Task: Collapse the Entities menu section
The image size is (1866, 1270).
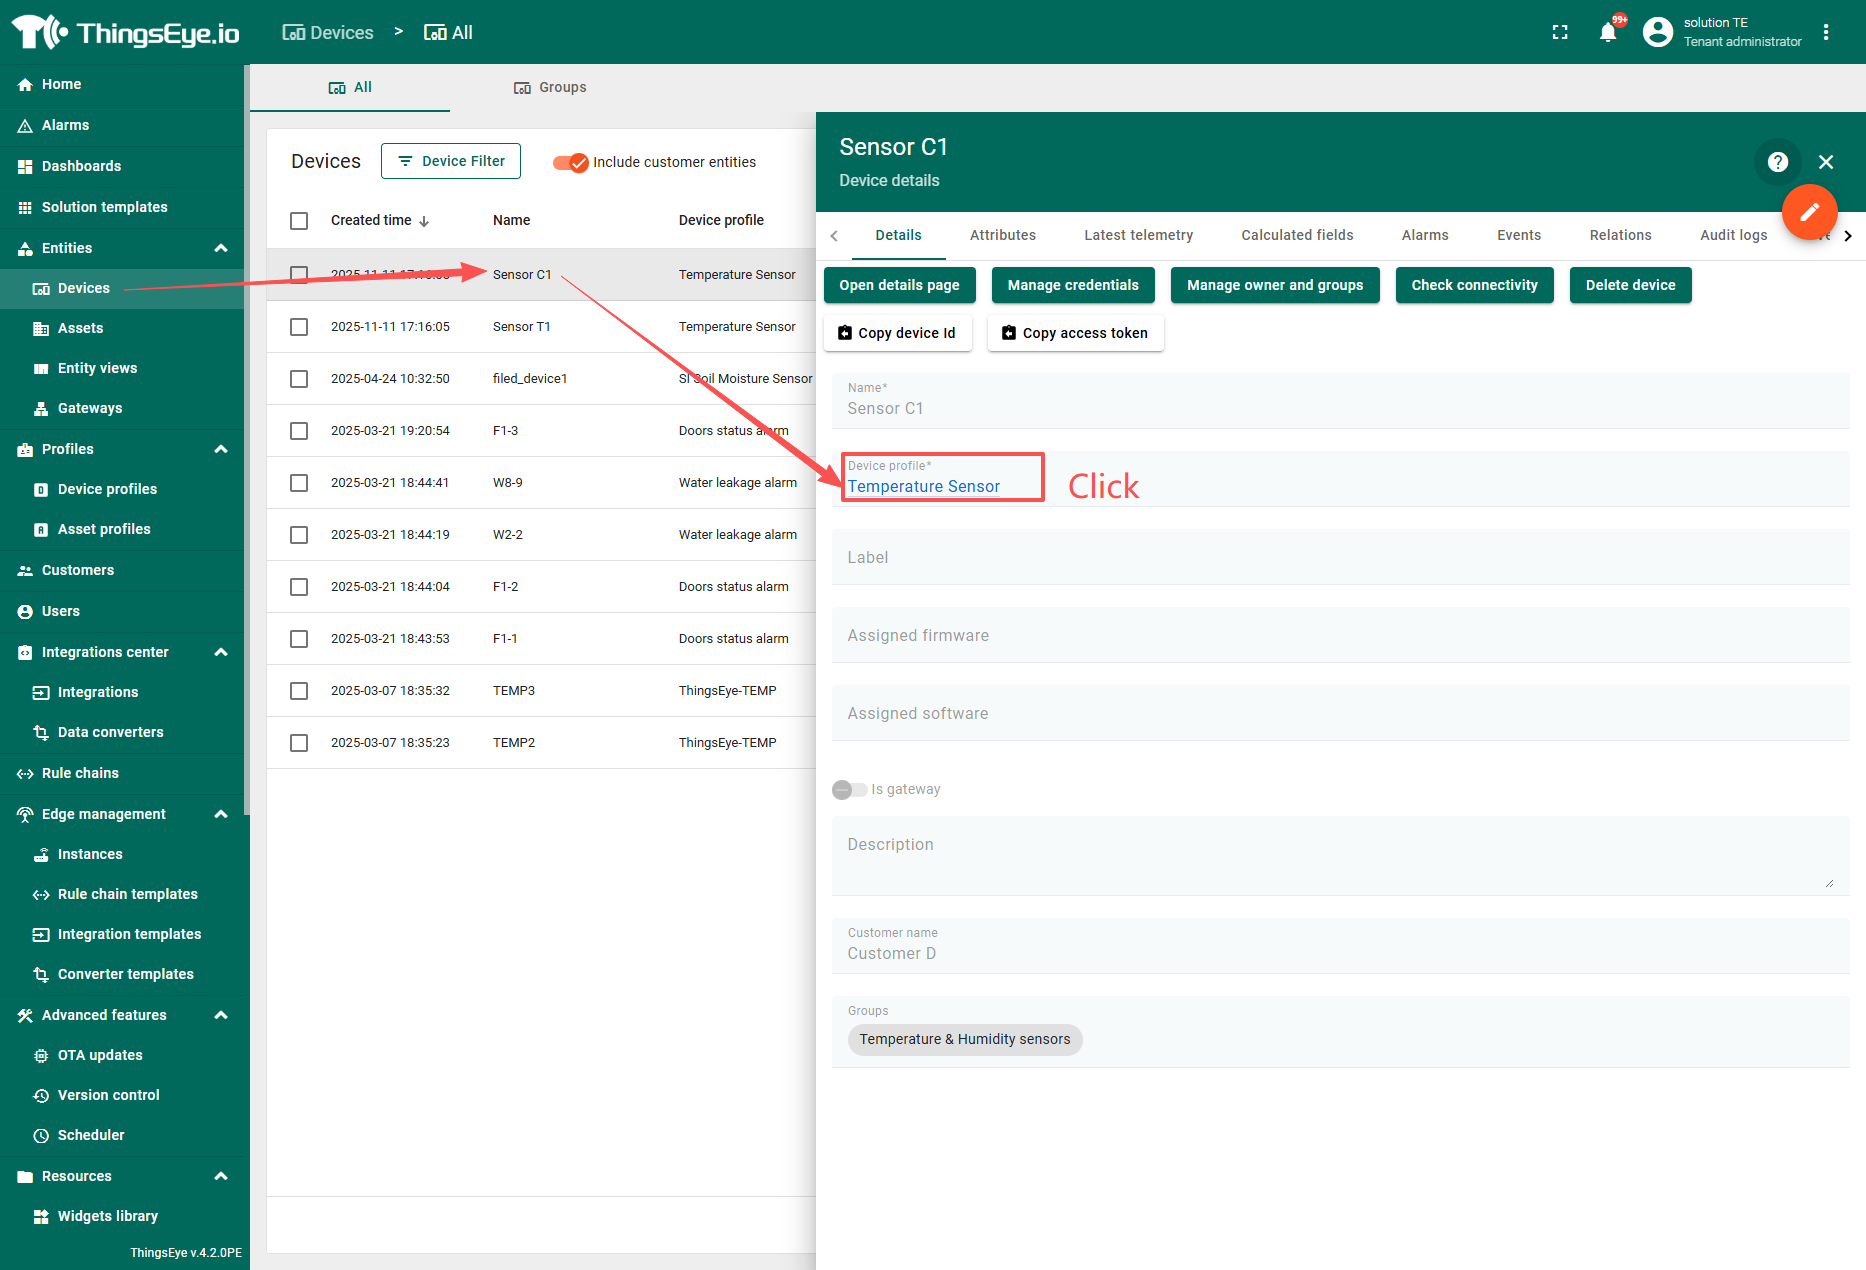Action: click(221, 248)
